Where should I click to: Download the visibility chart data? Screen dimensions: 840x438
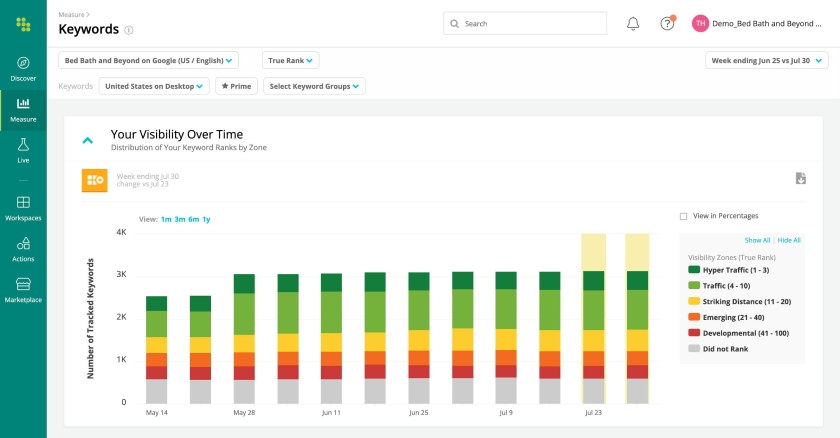coord(800,179)
